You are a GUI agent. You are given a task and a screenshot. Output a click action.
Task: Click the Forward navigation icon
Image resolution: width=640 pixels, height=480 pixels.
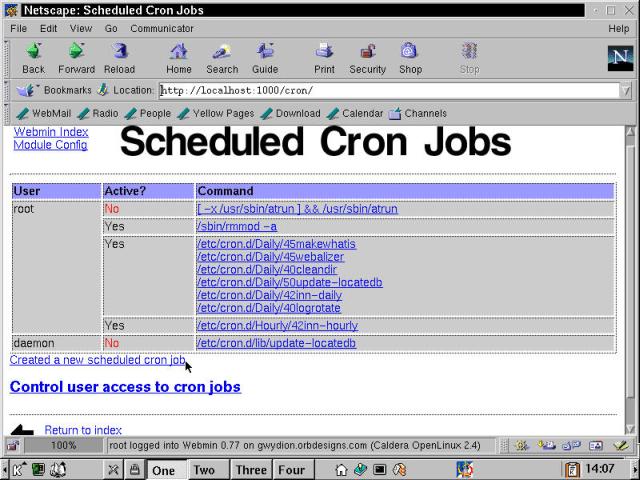tap(76, 57)
